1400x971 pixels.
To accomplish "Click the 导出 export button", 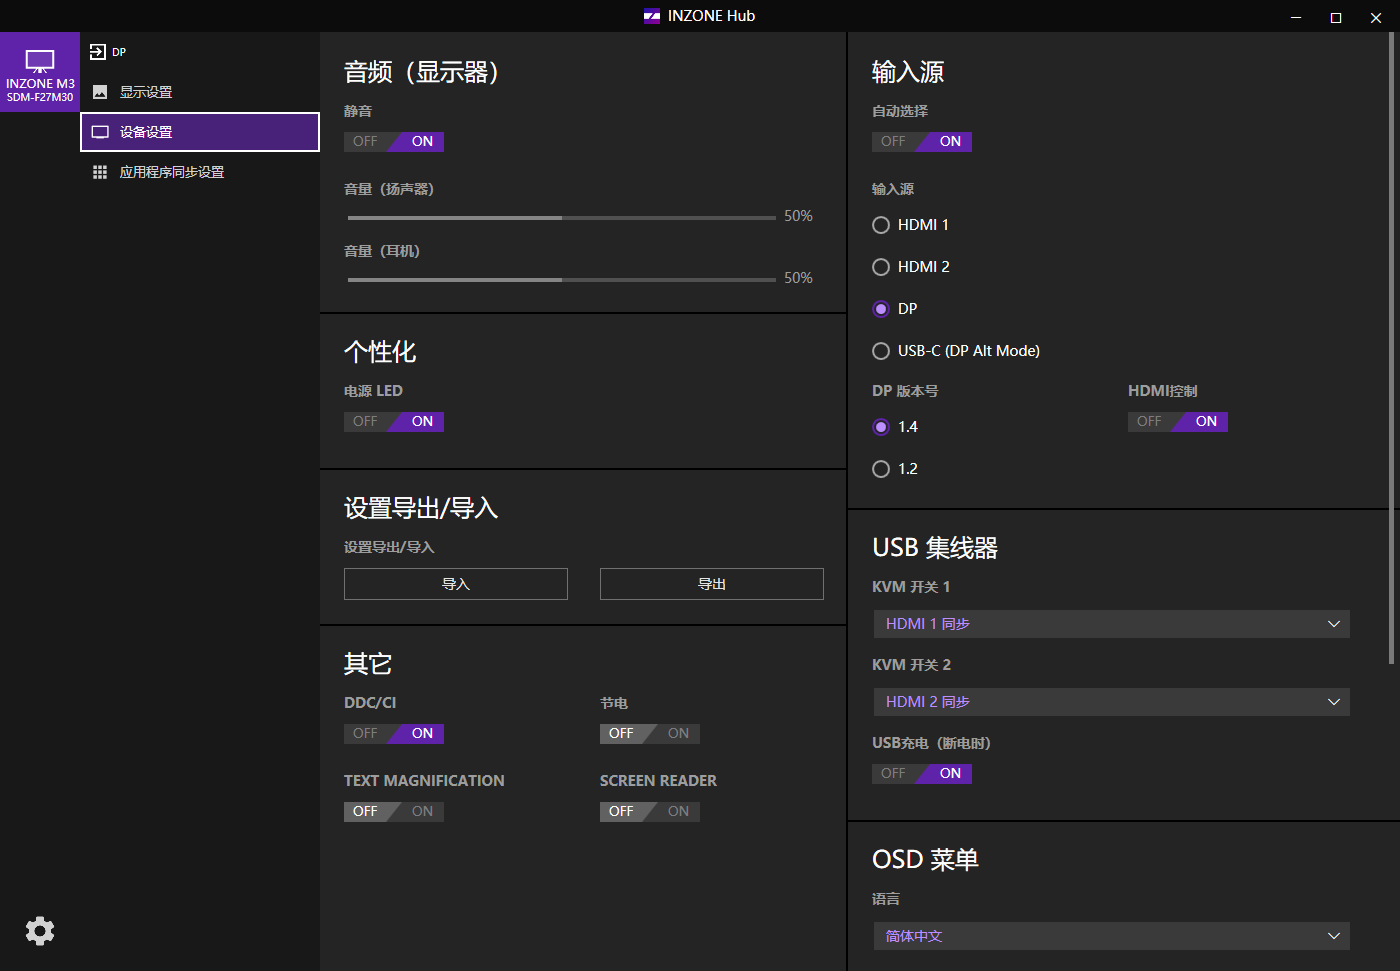I will [712, 584].
